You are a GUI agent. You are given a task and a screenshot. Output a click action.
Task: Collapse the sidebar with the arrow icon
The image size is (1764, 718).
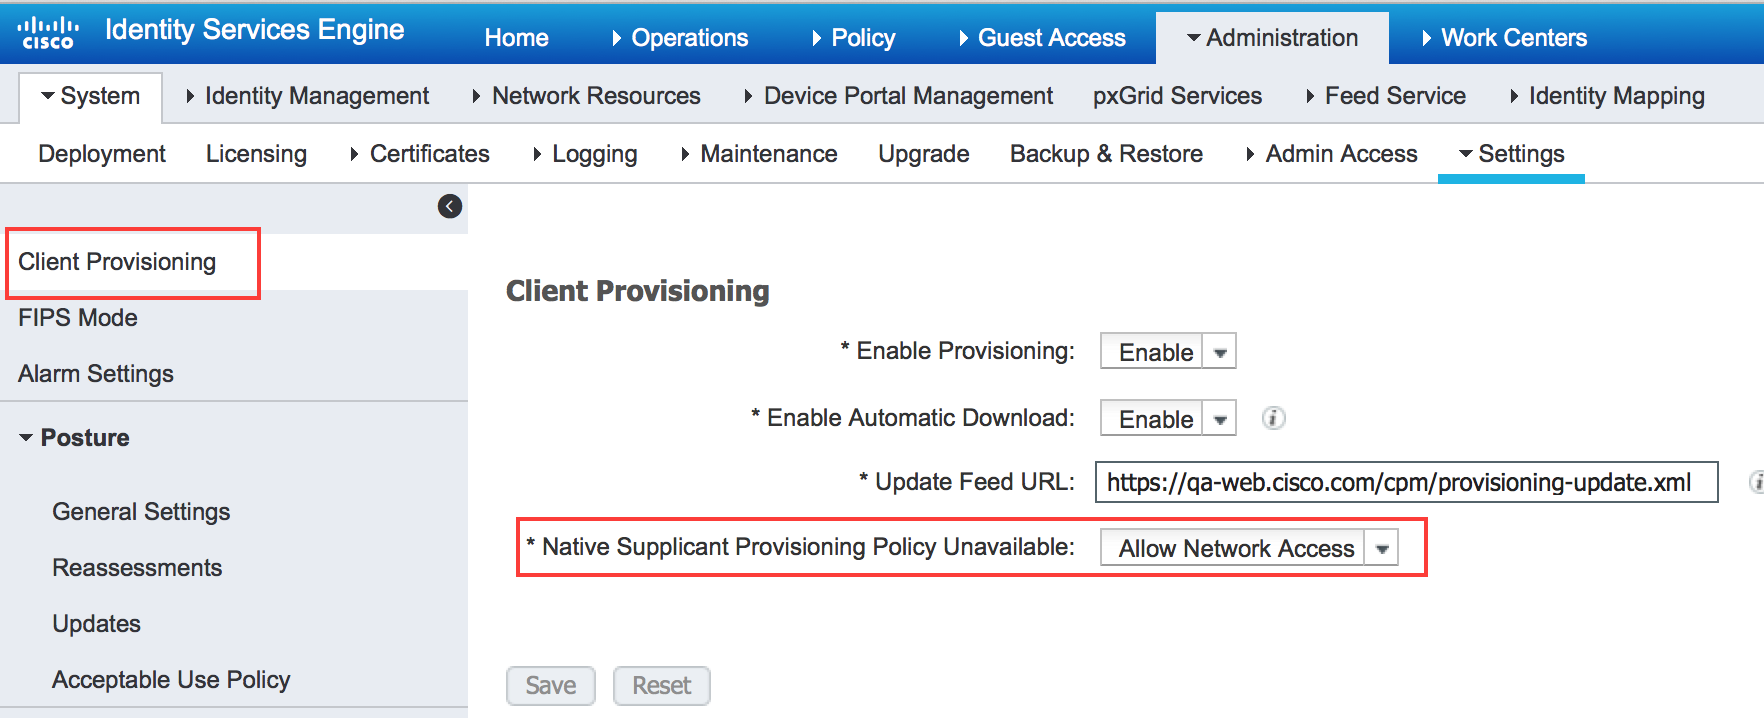pos(450,206)
